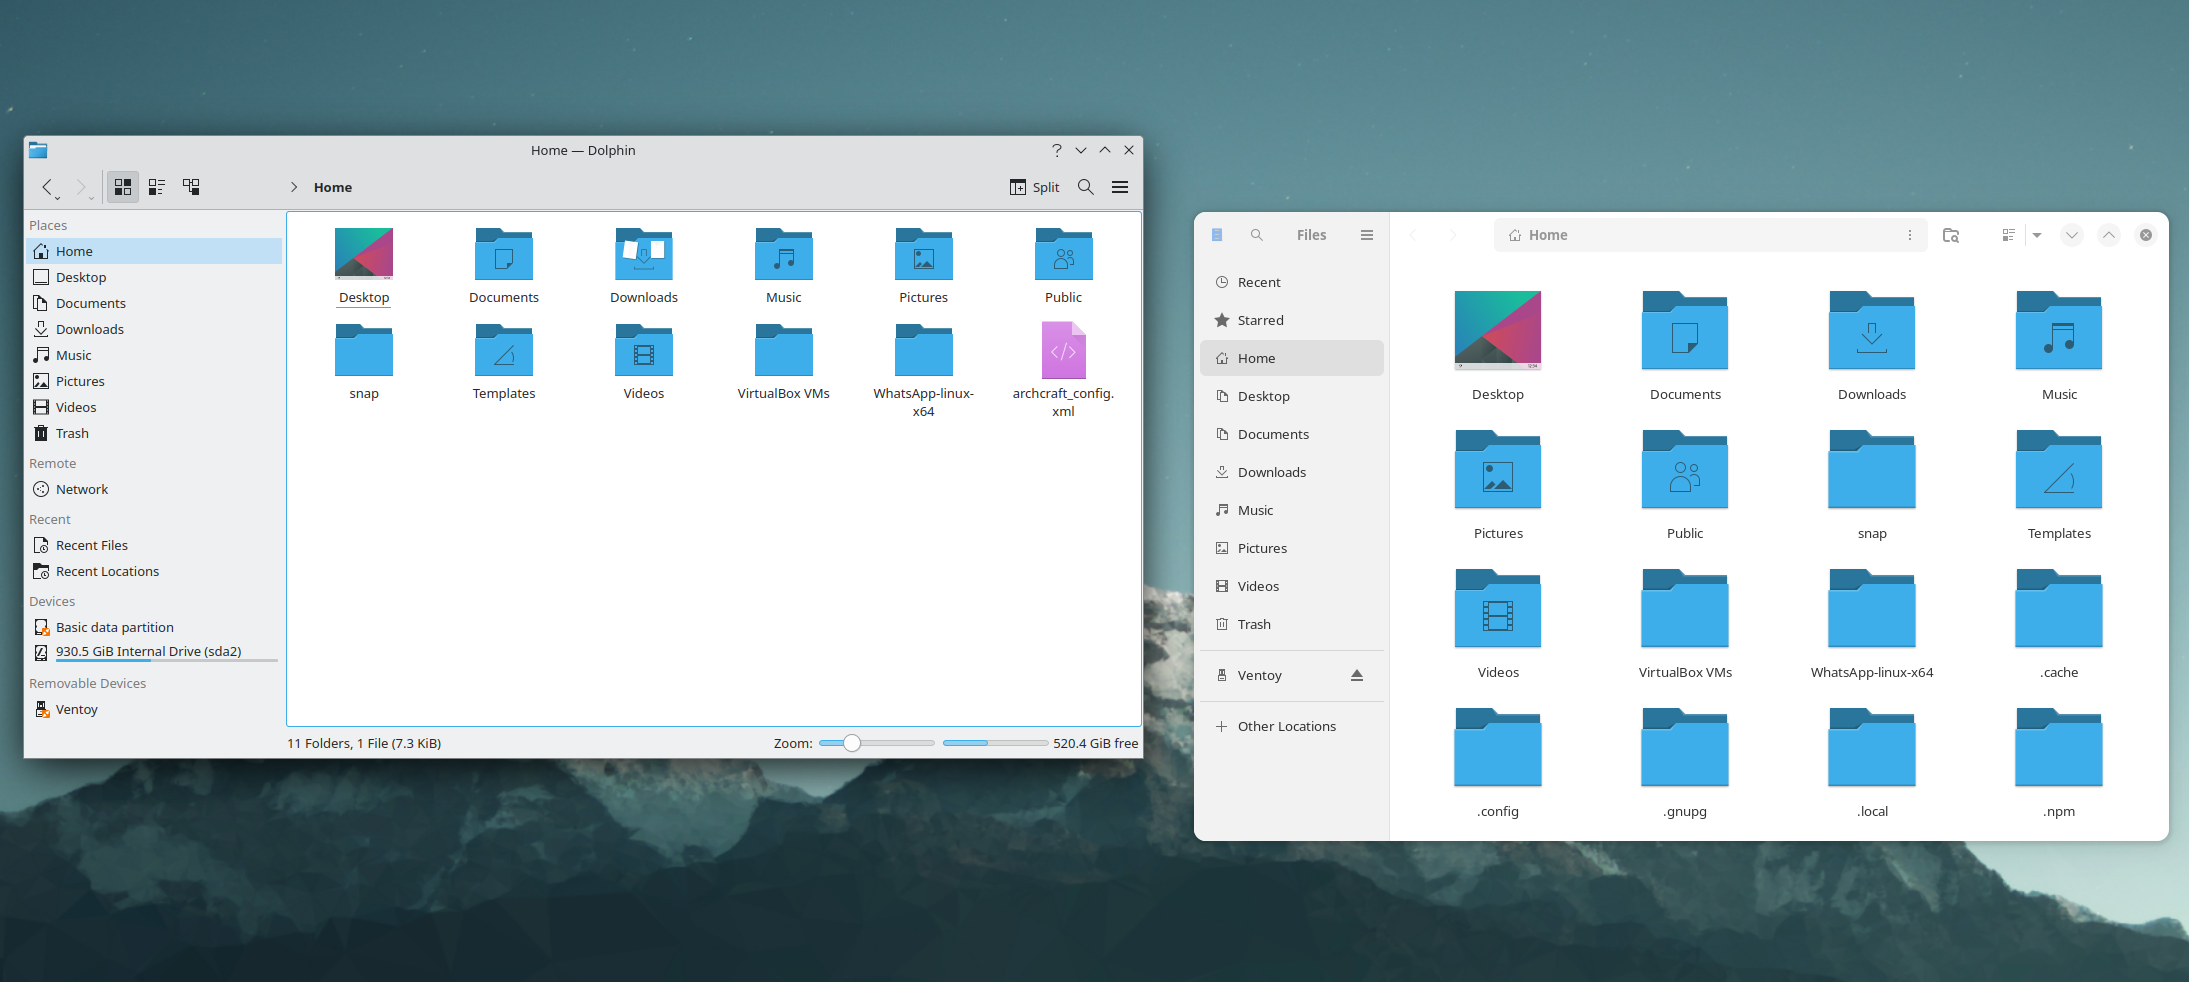Expand the breadcrumb arrow before Home in Dolphin
Screen dimensions: 2189x982
pos(294,187)
